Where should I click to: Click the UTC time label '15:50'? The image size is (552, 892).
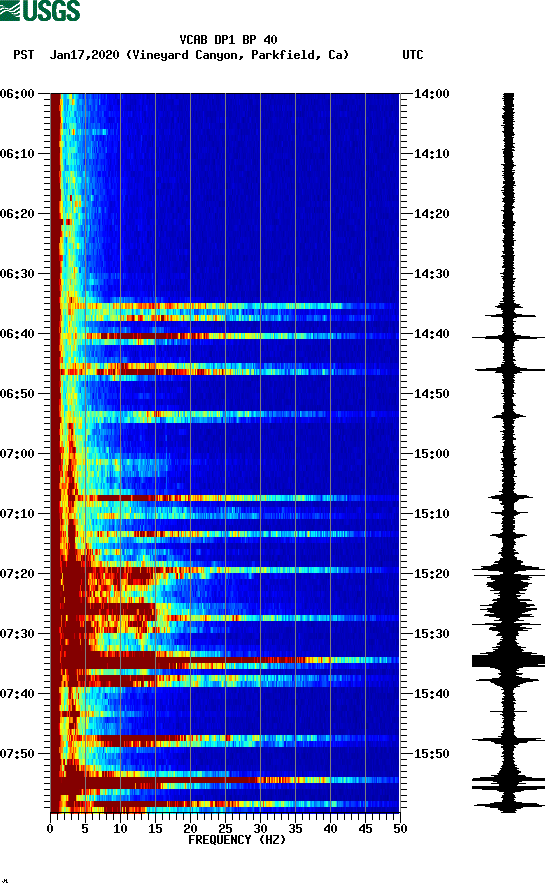[431, 754]
